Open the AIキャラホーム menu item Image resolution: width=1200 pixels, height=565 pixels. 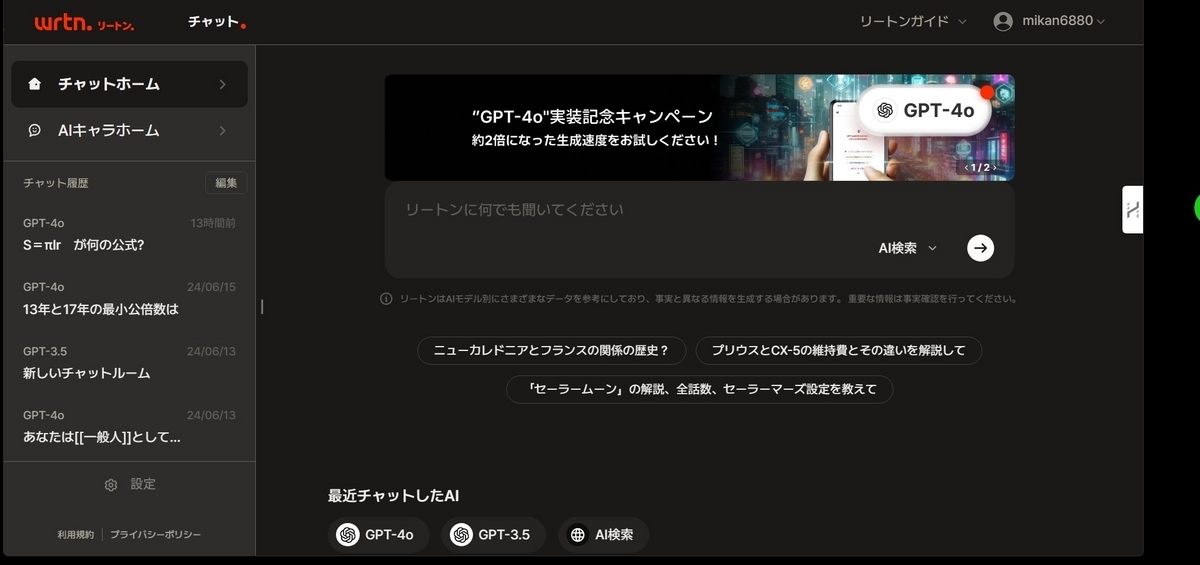[129, 131]
